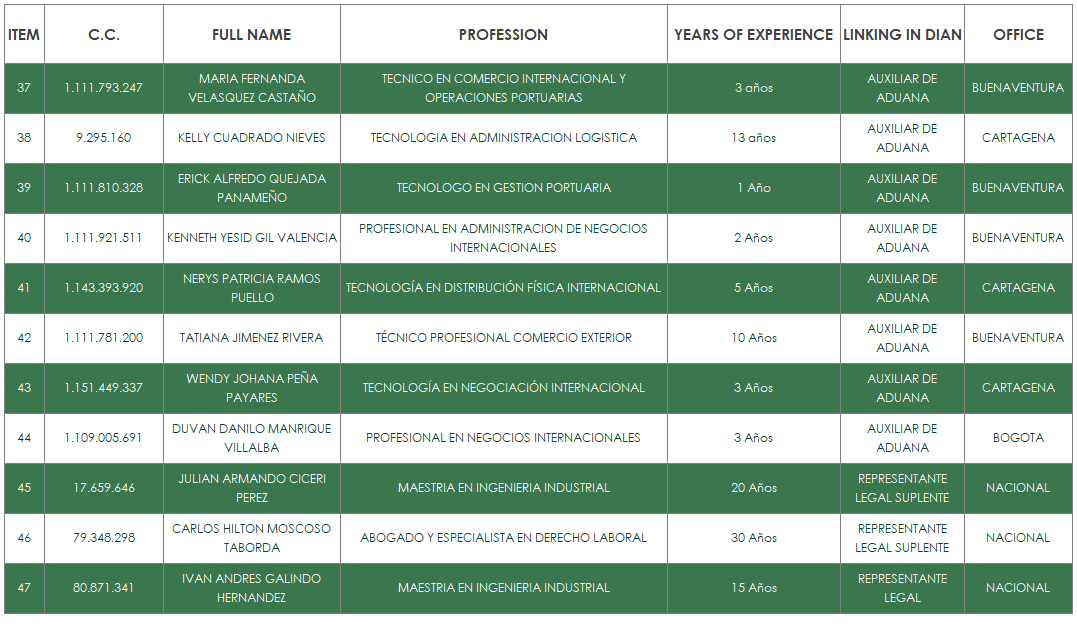Select CARTAGENA office in Nerys Patricia row
1077x627 pixels.
1018,288
